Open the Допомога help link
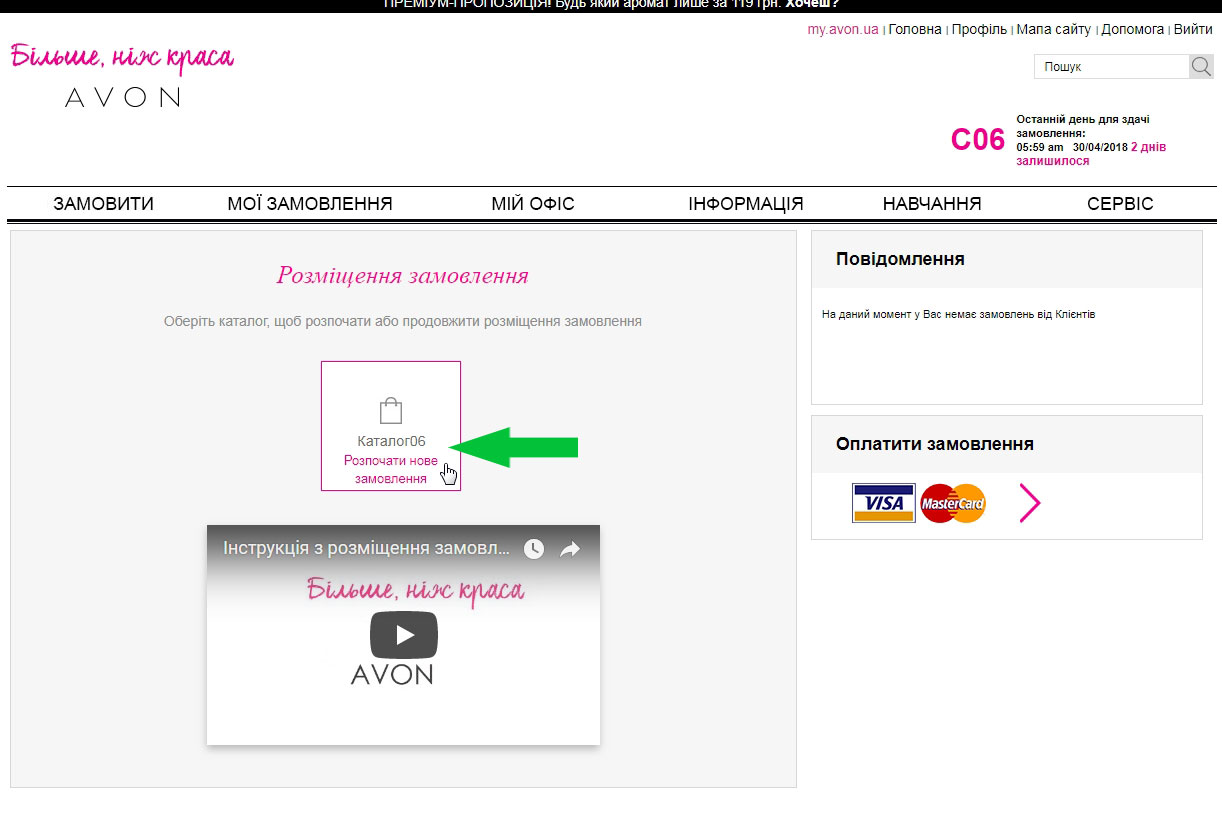Image resolution: width=1222 pixels, height=822 pixels. pyautogui.click(x=1133, y=29)
